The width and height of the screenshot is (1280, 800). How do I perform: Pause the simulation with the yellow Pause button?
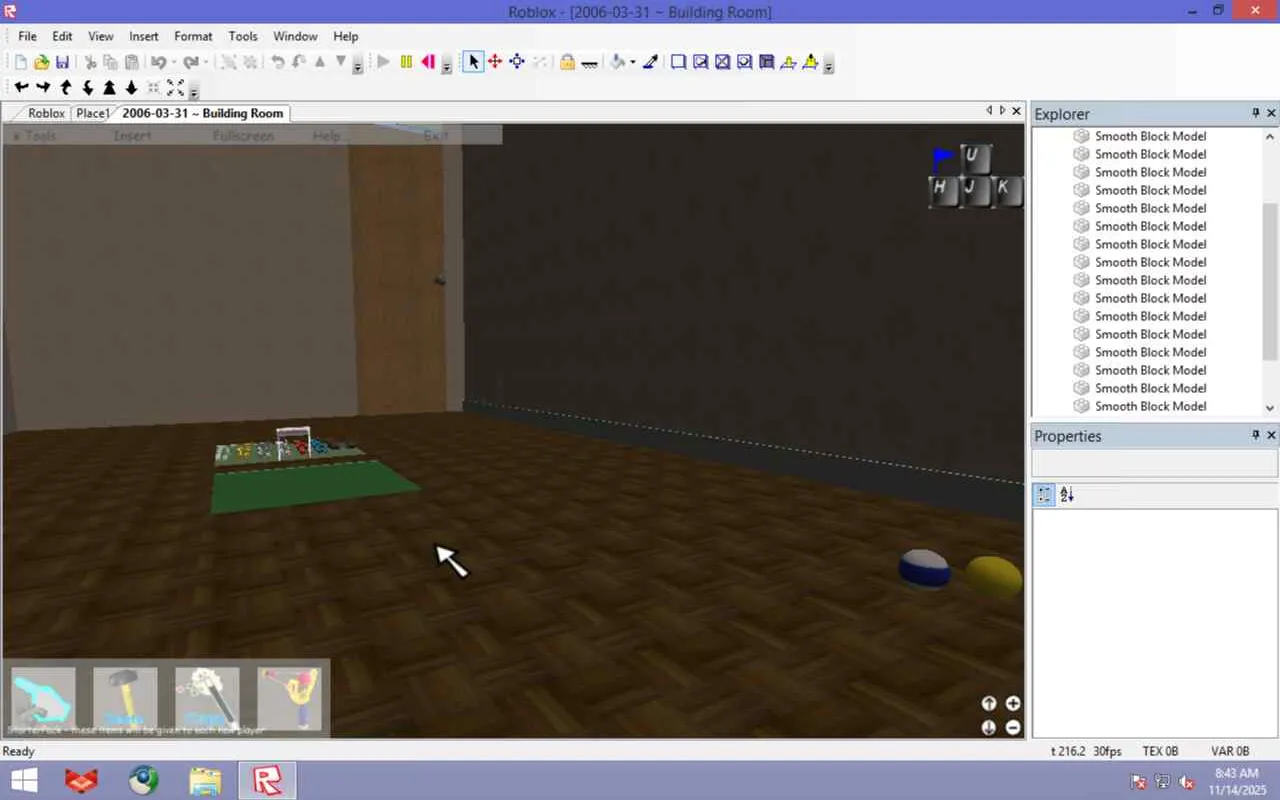(406, 62)
